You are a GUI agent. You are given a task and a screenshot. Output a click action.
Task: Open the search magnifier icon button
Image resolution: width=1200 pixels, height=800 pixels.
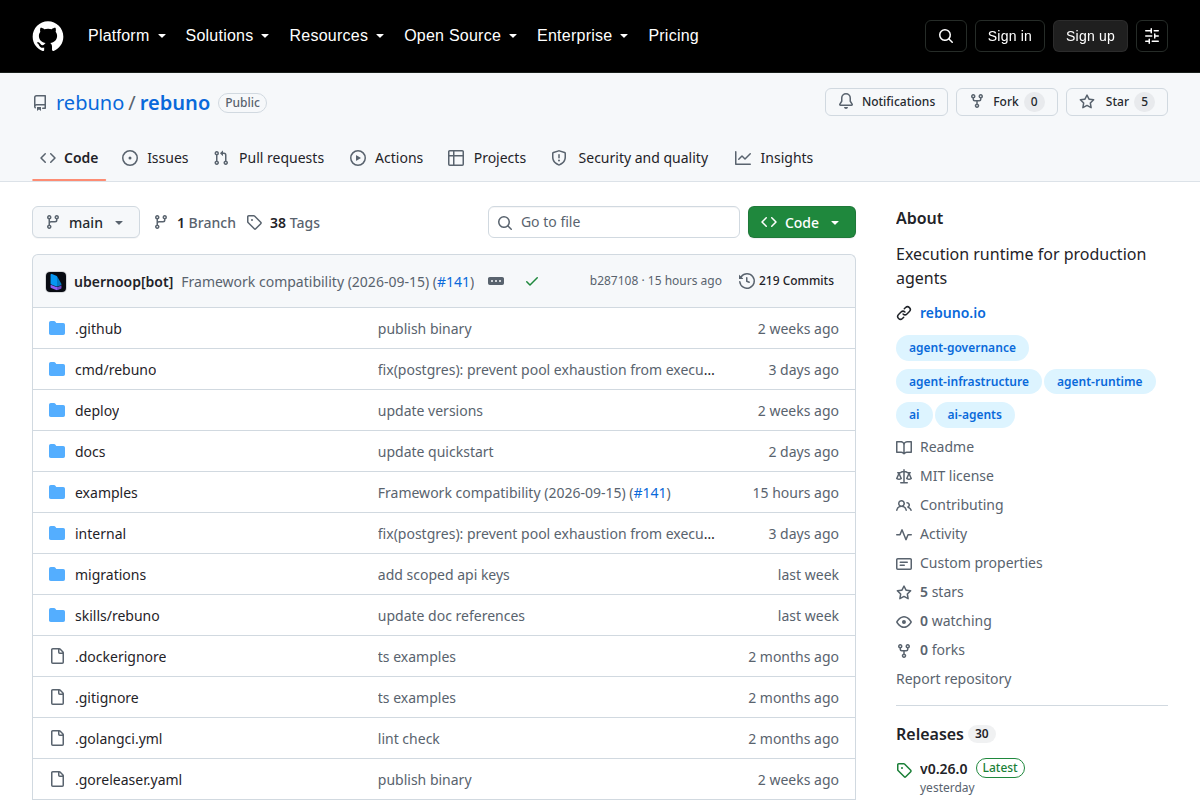coord(946,36)
